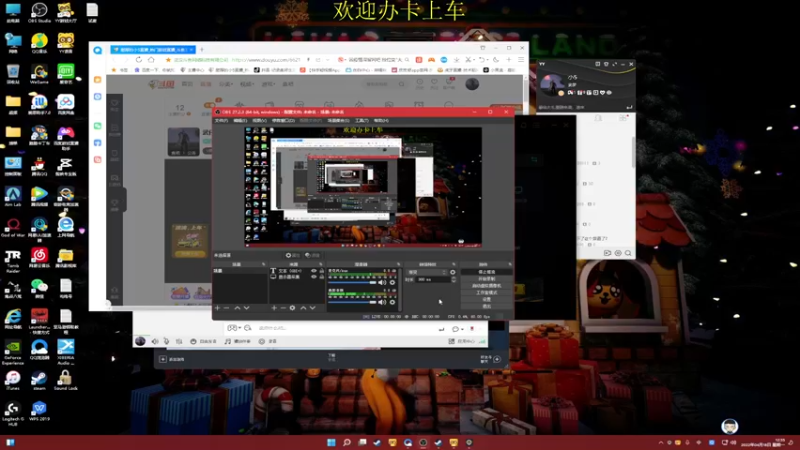Open the iQIYI desktop shortcut
800x450 pixels.
[65, 73]
